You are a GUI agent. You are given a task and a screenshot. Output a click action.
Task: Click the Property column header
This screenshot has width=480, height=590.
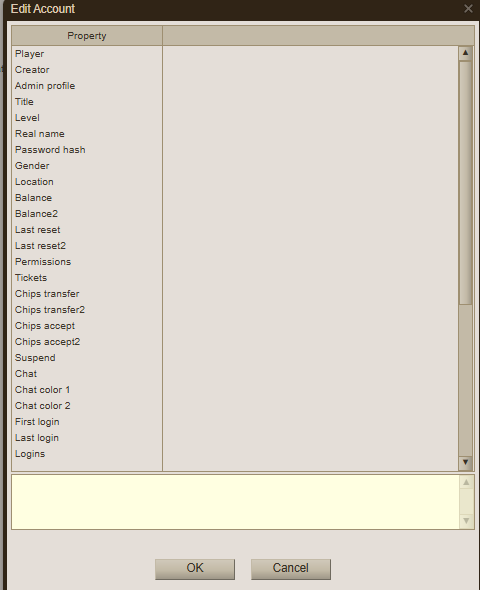87,36
